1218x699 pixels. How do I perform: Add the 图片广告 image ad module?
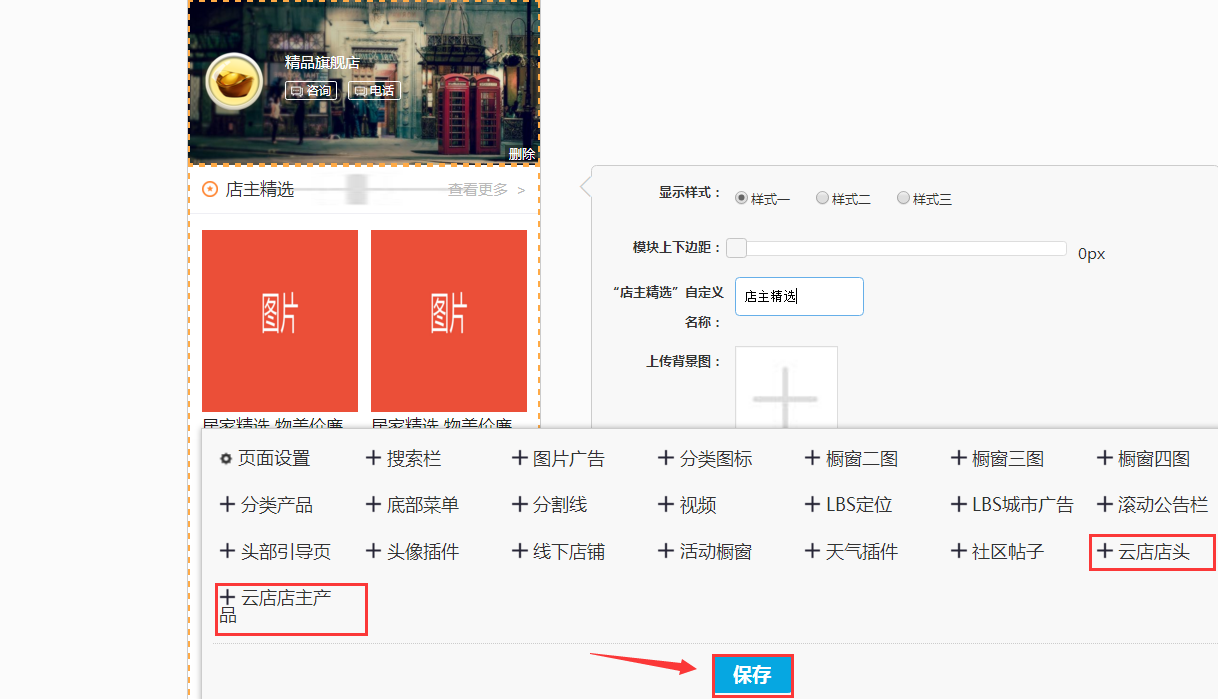click(558, 459)
